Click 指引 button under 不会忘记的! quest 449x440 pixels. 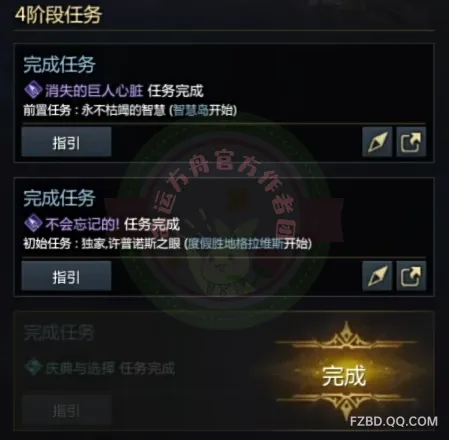[x=66, y=276]
